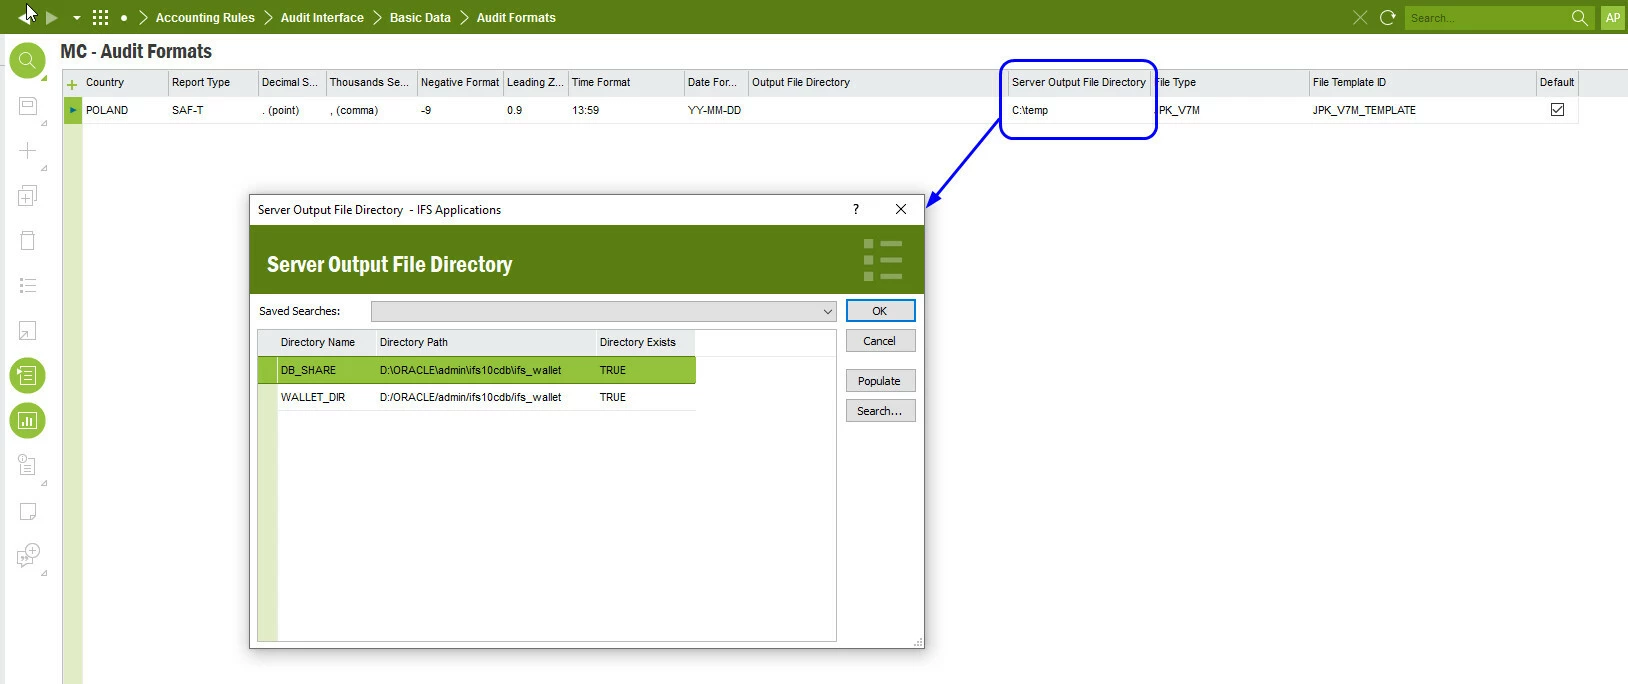The image size is (1628, 684).
Task: Click the refresh icon in top bar
Action: tap(1387, 17)
